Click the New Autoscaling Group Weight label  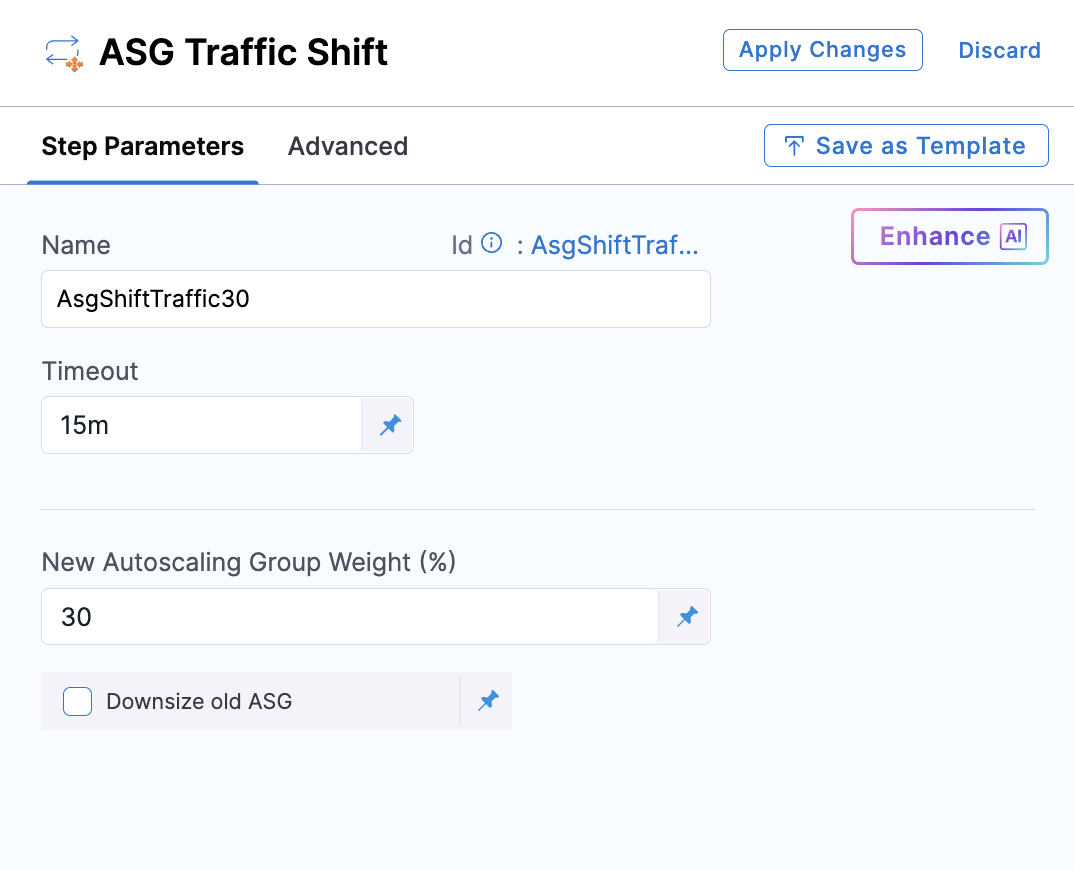pos(248,562)
